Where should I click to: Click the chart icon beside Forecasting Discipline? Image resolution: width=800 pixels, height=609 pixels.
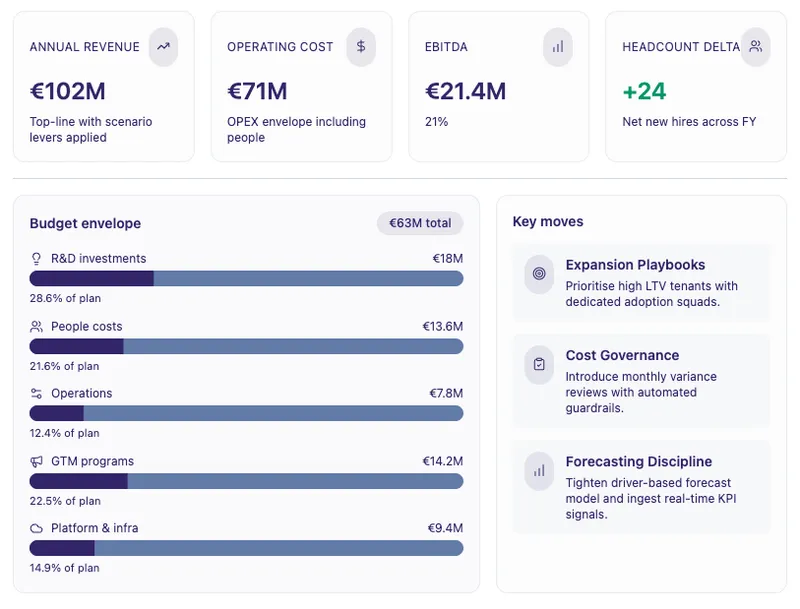coord(539,470)
